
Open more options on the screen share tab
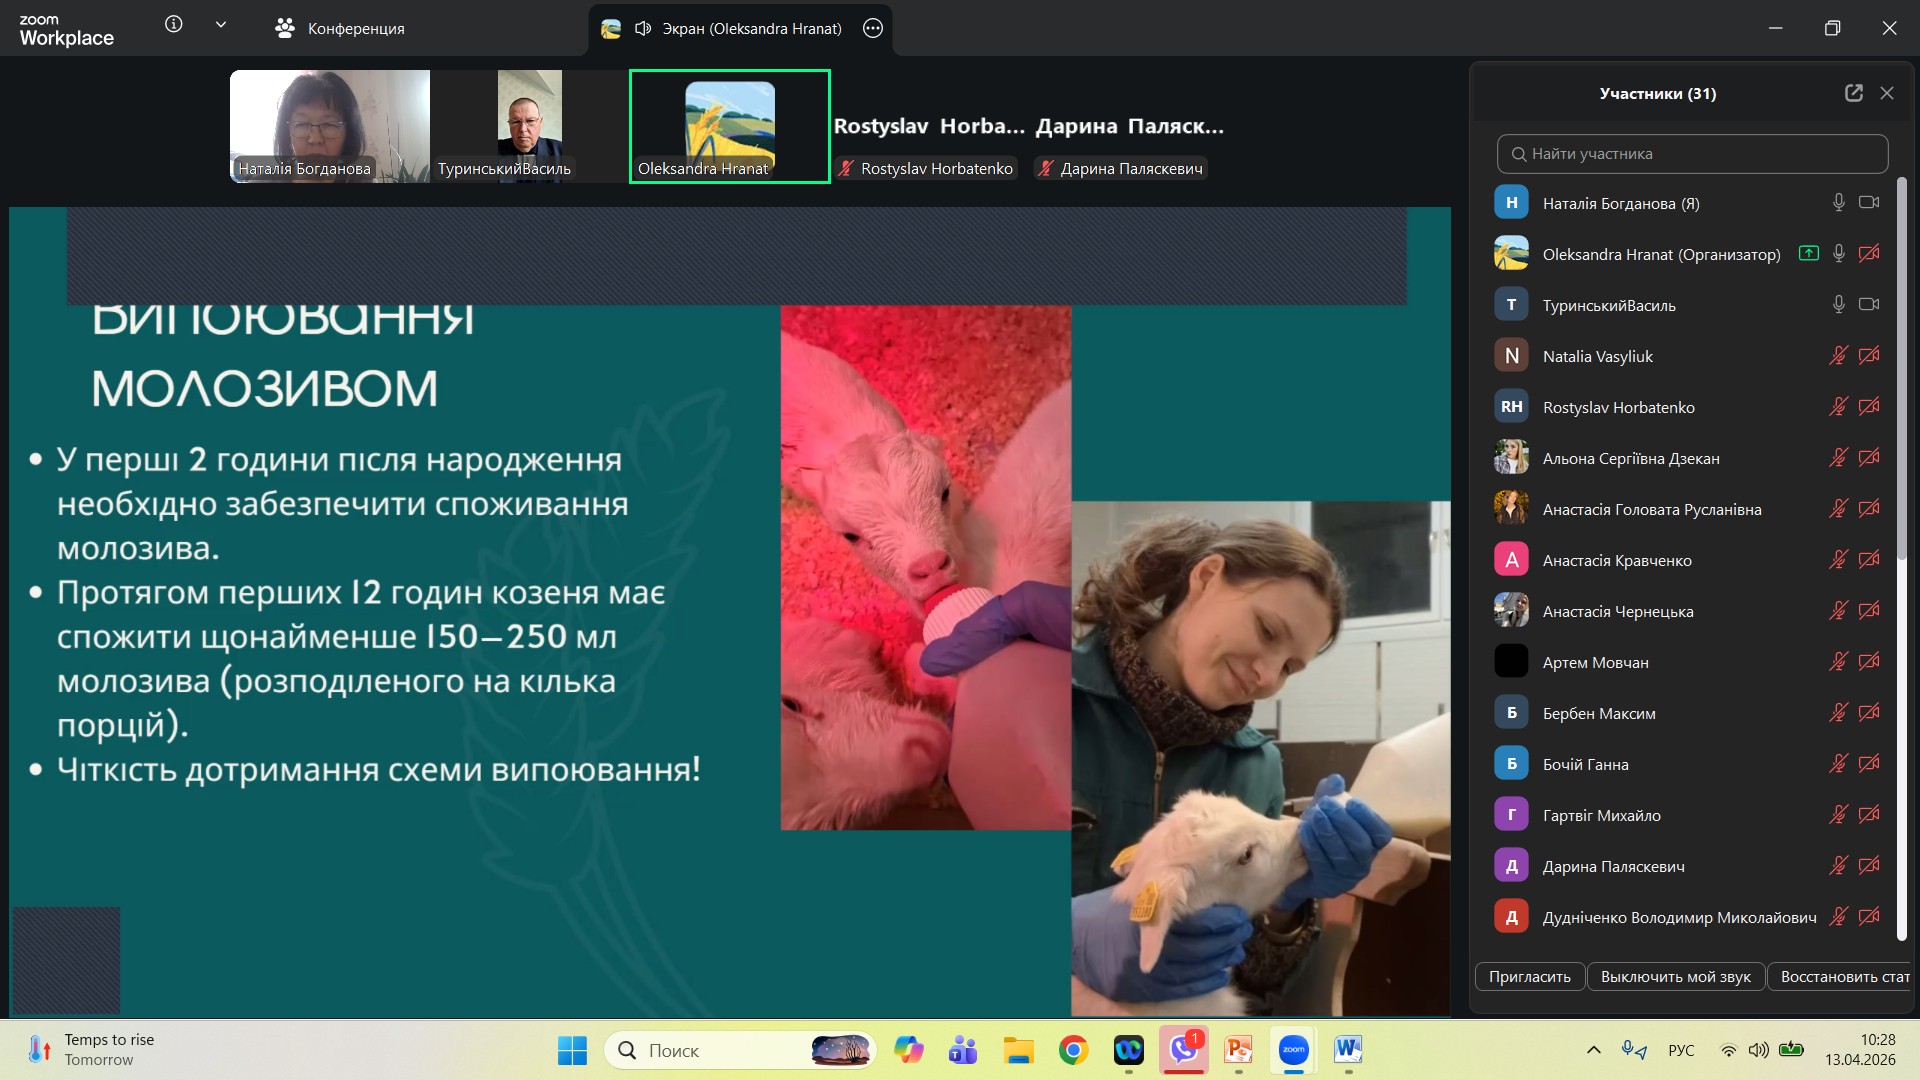[x=873, y=29]
